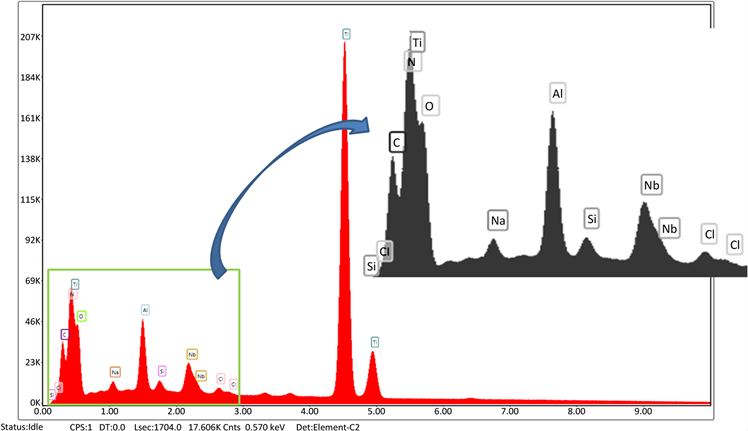Select the Lsec:1704.0 live time value
Screen dimensions: 748x431
[157, 427]
